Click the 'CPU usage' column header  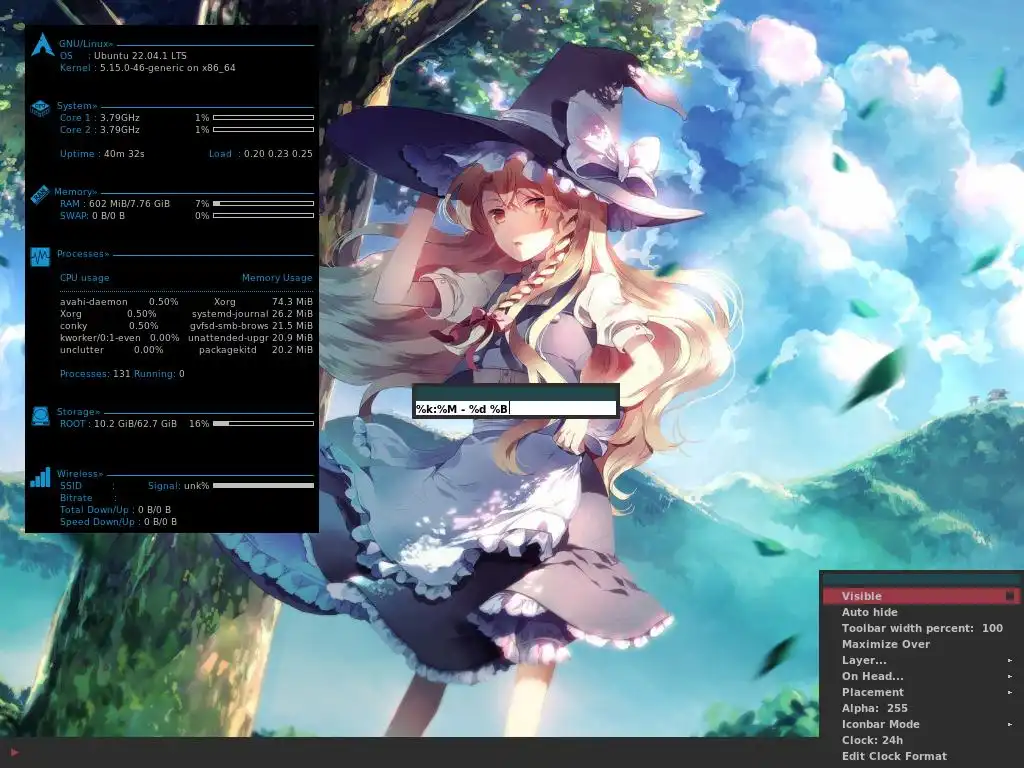[84, 278]
